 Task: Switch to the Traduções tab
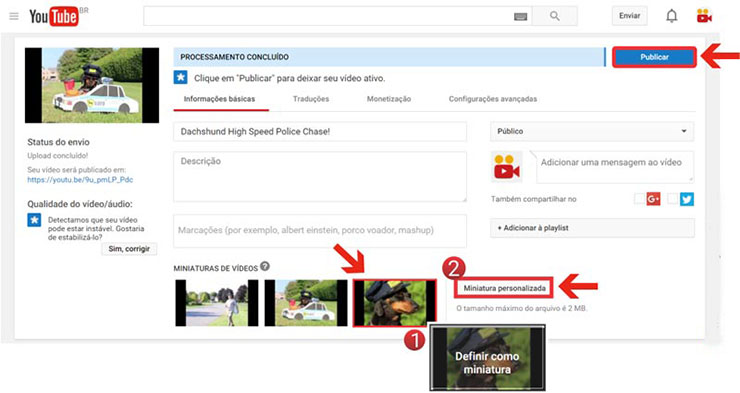pos(311,99)
